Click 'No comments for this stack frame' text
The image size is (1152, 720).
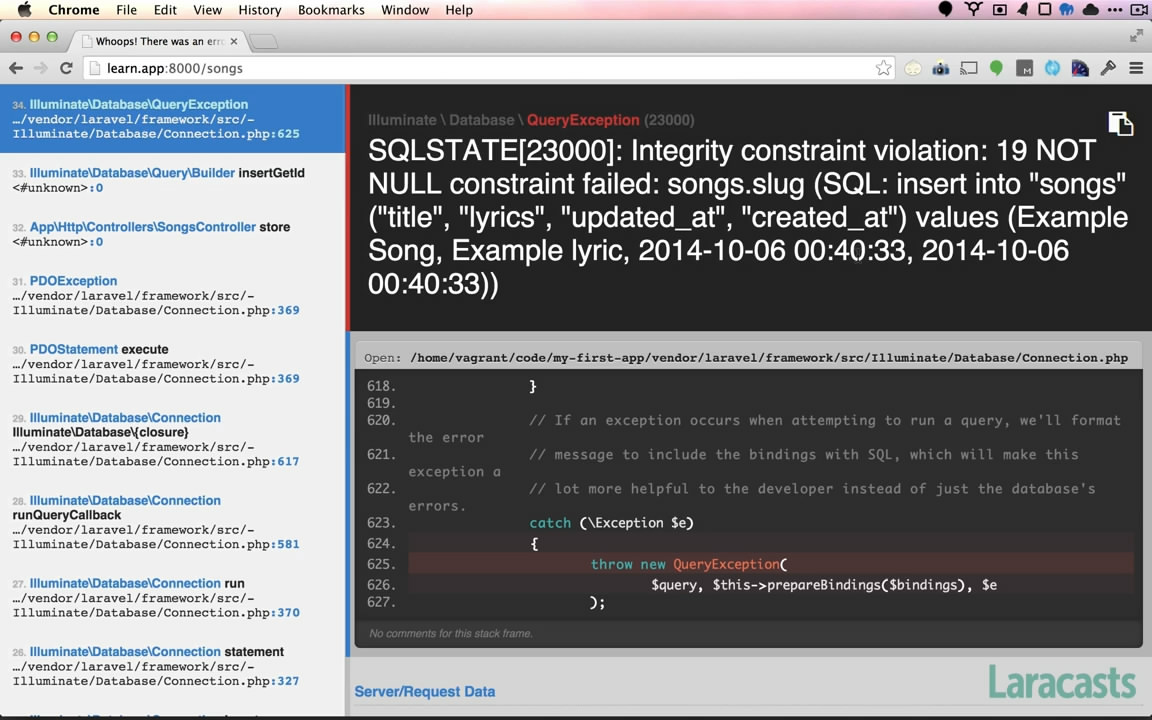pyautogui.click(x=451, y=633)
